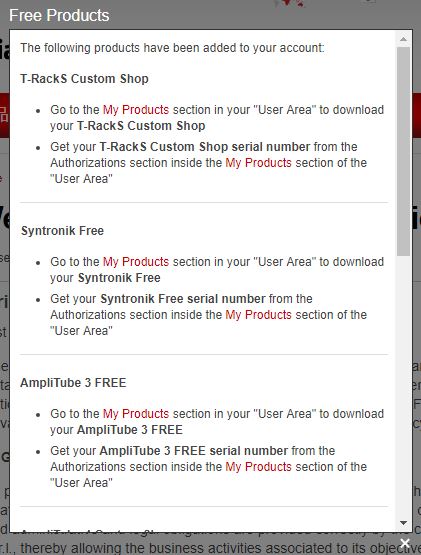Click the T-RackS Custom Shop section heading
Viewport: 421px width, 555px height.
point(84,79)
